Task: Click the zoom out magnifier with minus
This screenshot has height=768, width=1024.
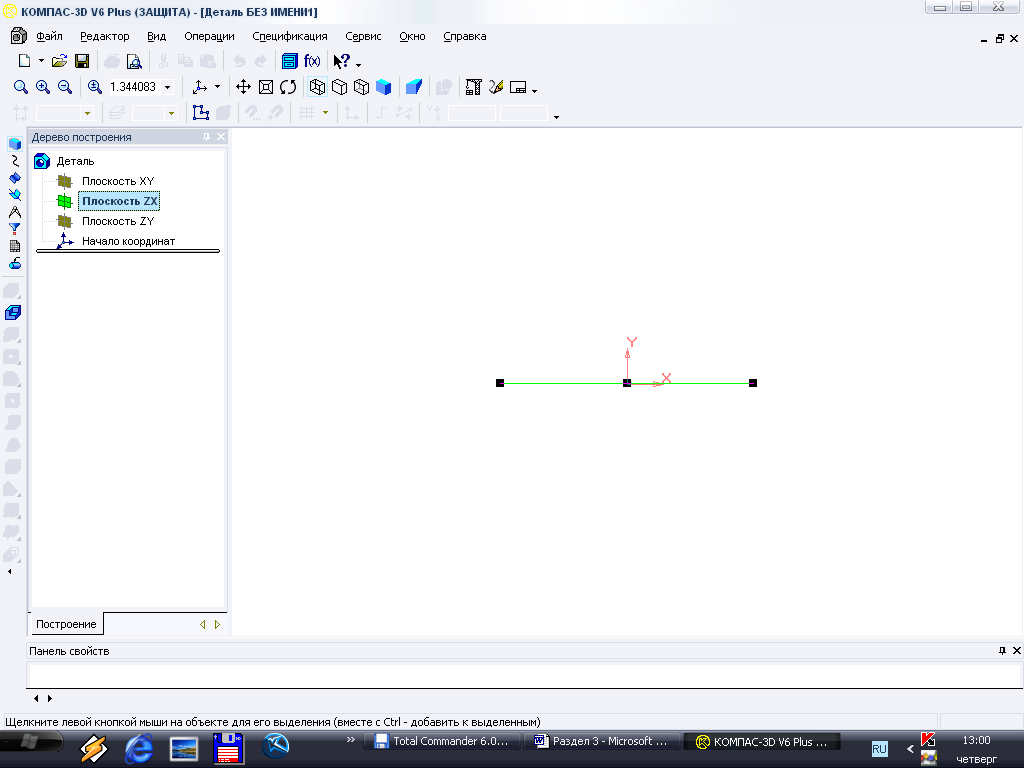Action: [x=65, y=87]
